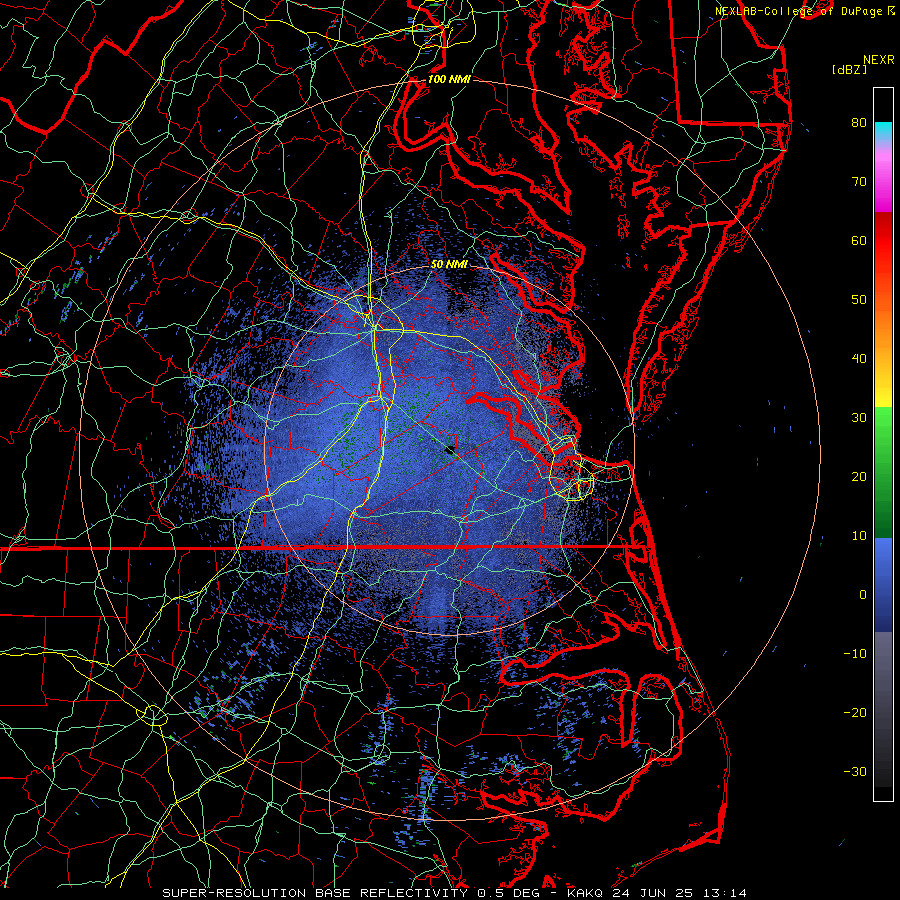The height and width of the screenshot is (900, 900).
Task: Click the 100 NMI range ring label
Action: click(x=449, y=79)
